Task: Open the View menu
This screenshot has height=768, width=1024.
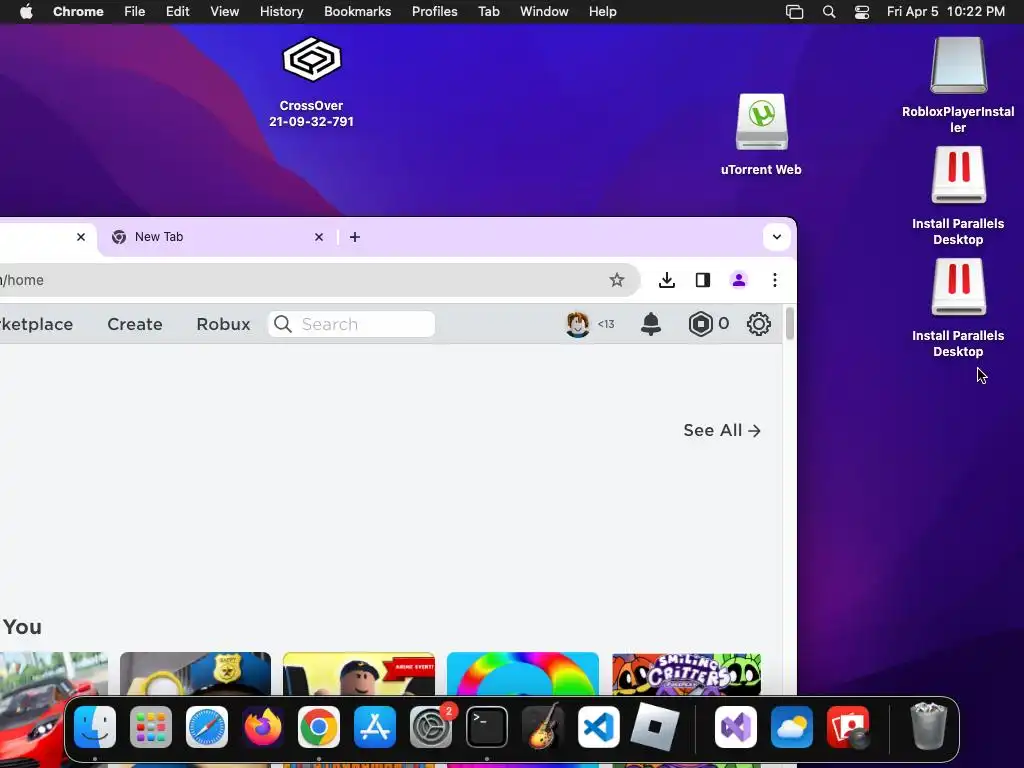Action: [x=224, y=12]
